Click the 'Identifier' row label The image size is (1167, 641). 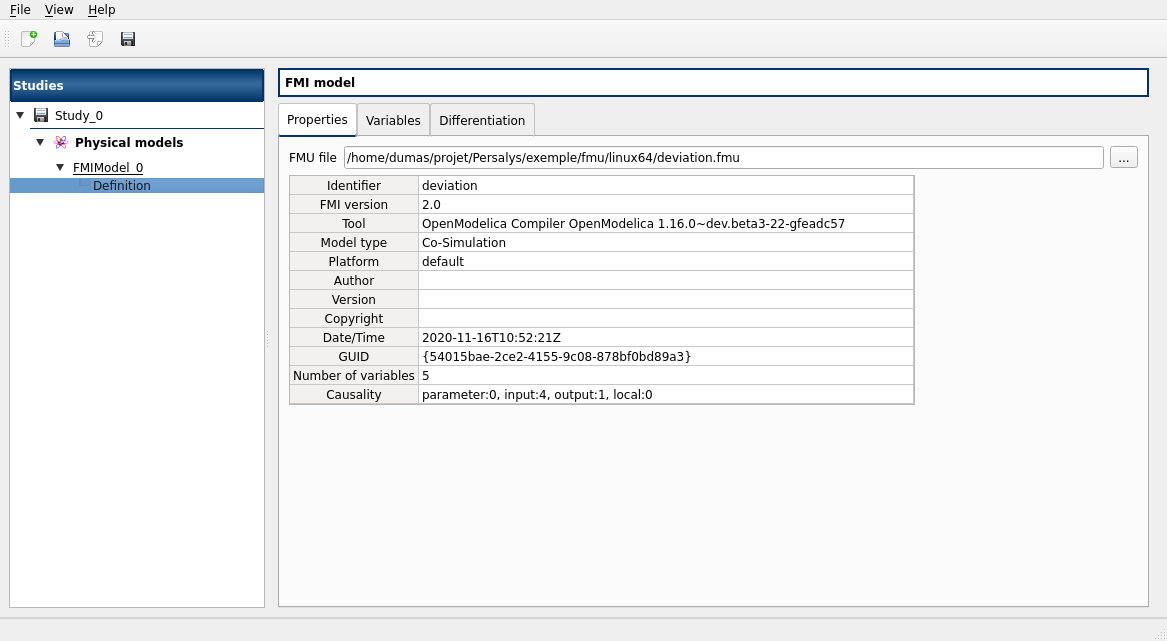pyautogui.click(x=354, y=185)
